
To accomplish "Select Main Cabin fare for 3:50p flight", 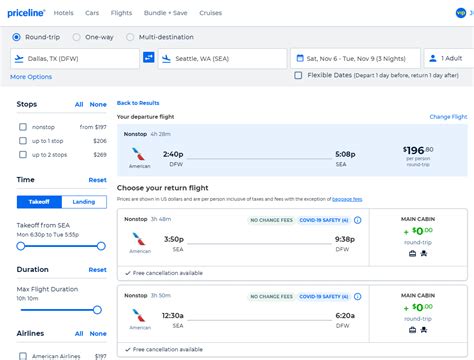I will [x=418, y=237].
